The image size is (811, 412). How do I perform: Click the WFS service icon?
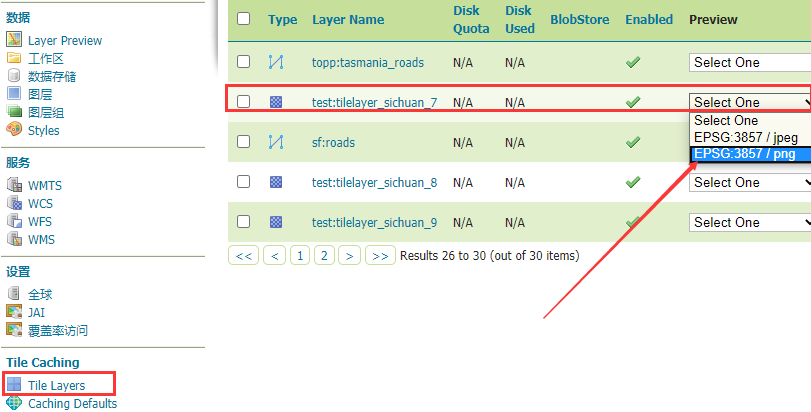pos(14,221)
